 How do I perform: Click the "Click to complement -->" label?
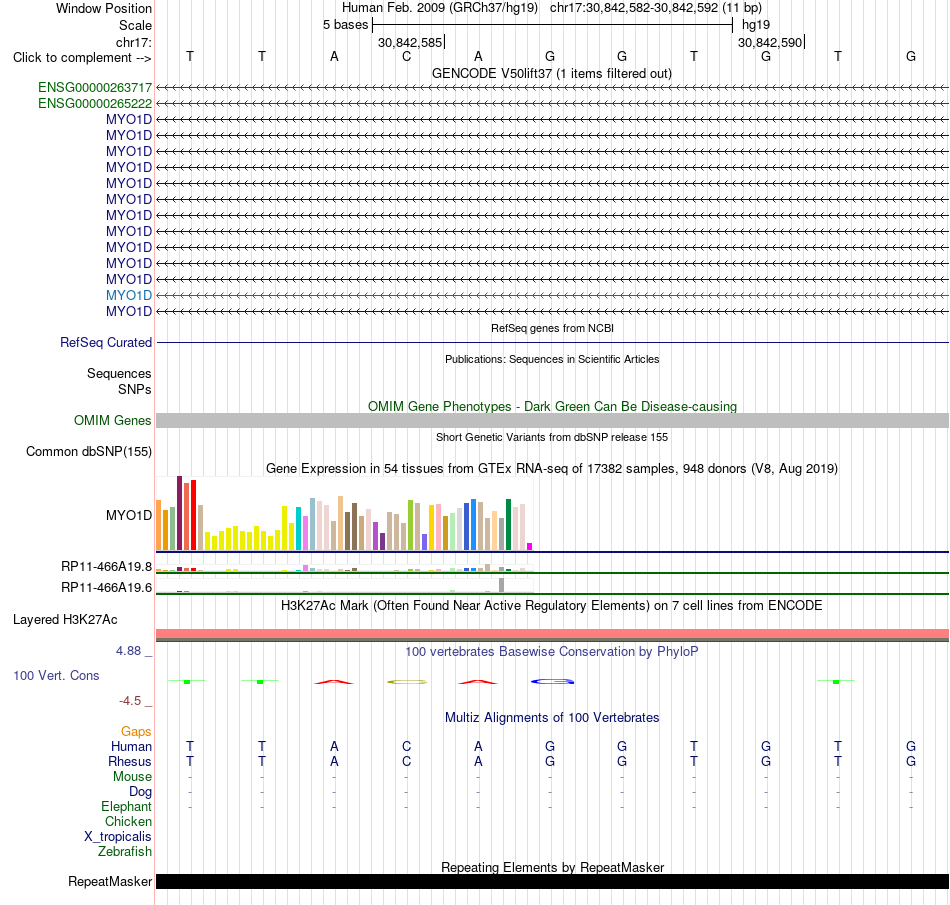point(82,58)
